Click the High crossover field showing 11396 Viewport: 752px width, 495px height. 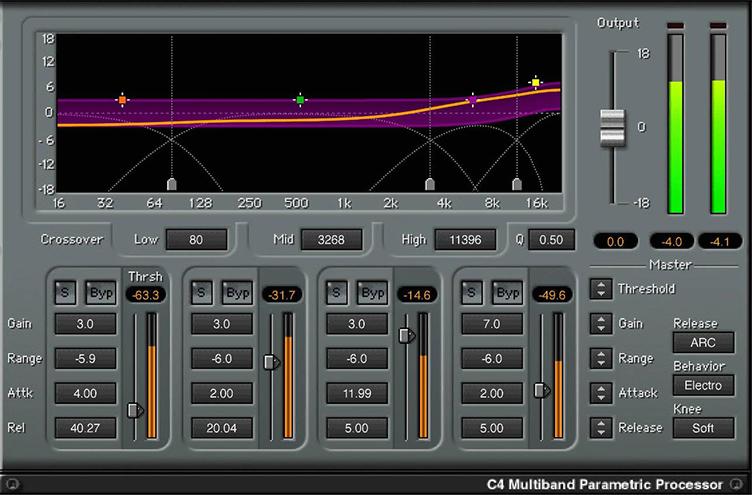pos(465,239)
